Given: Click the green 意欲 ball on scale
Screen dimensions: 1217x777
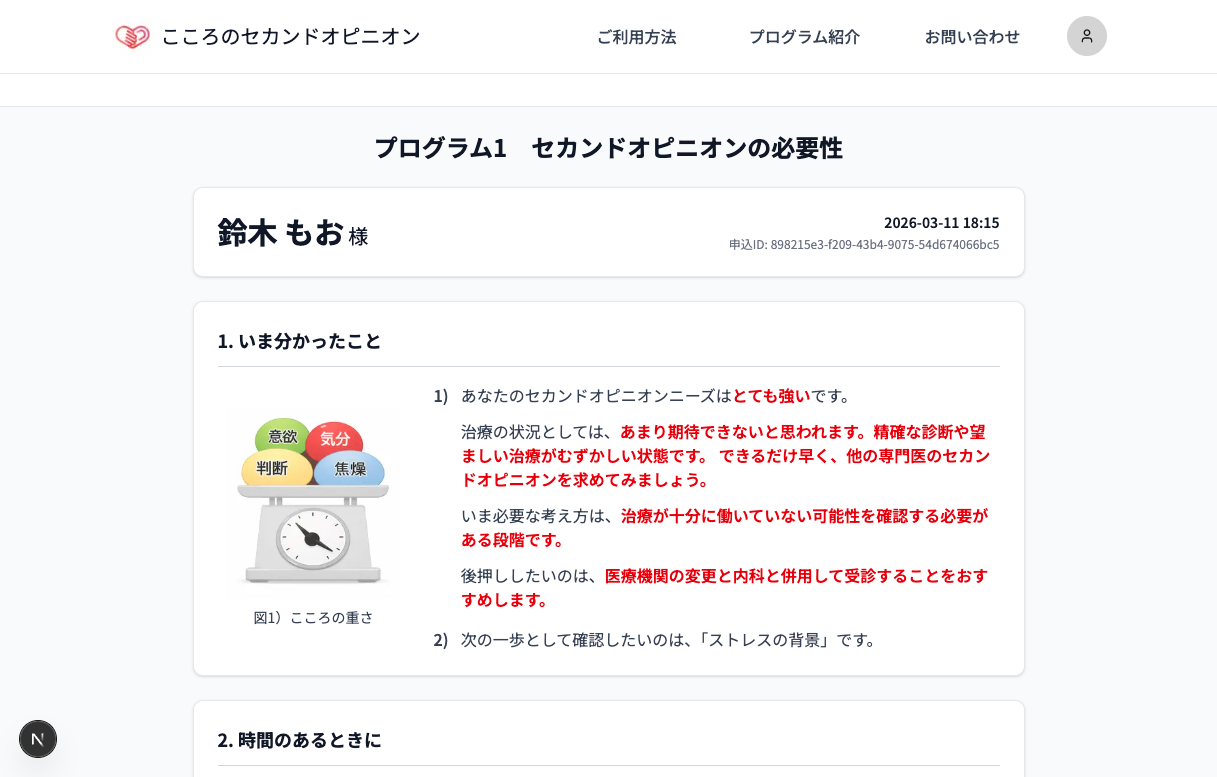Looking at the screenshot, I should 281,435.
